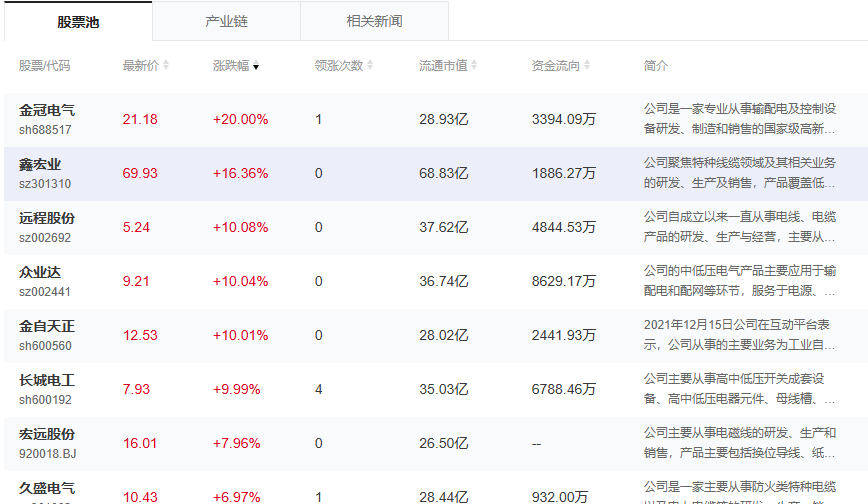Click the 股票/代码 column header
868x504 pixels.
44,65
